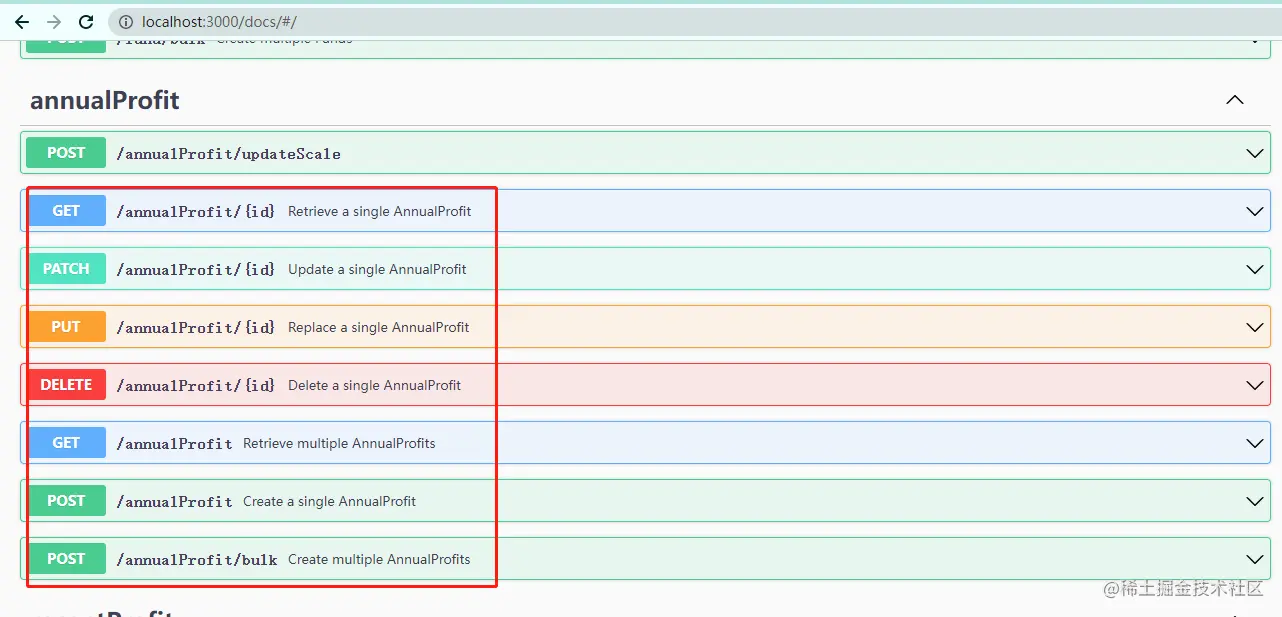Expand the POST /annualProfit/updateScale chevron
Image resolution: width=1282 pixels, height=617 pixels.
[x=1255, y=154]
